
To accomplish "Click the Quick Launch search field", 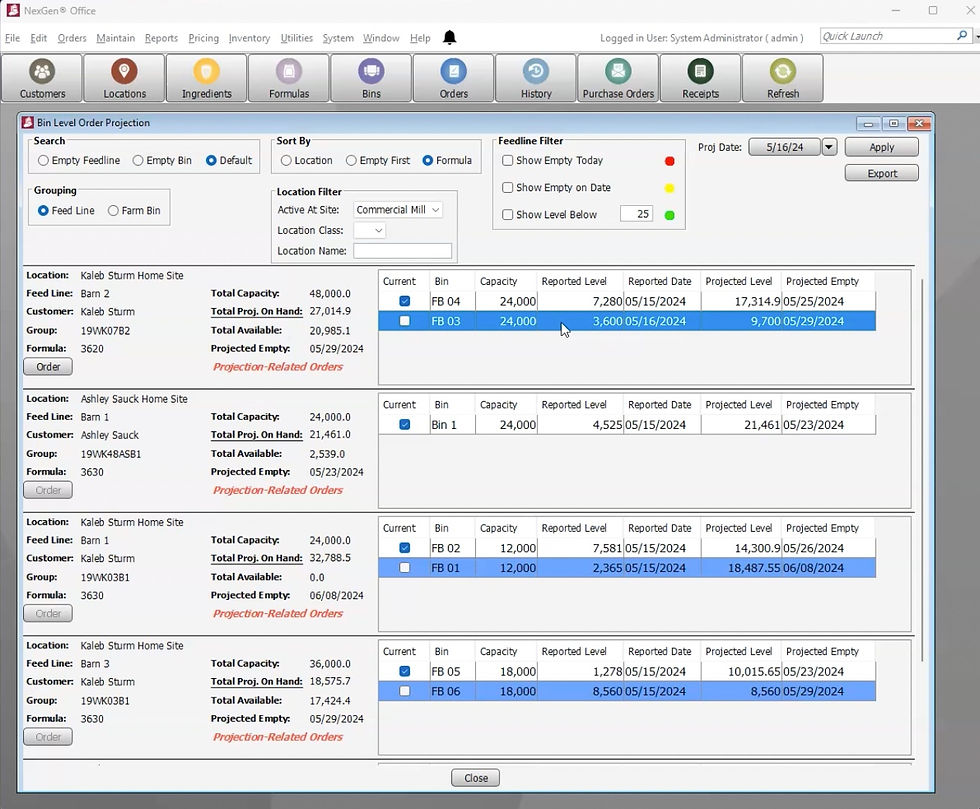I will (x=888, y=36).
